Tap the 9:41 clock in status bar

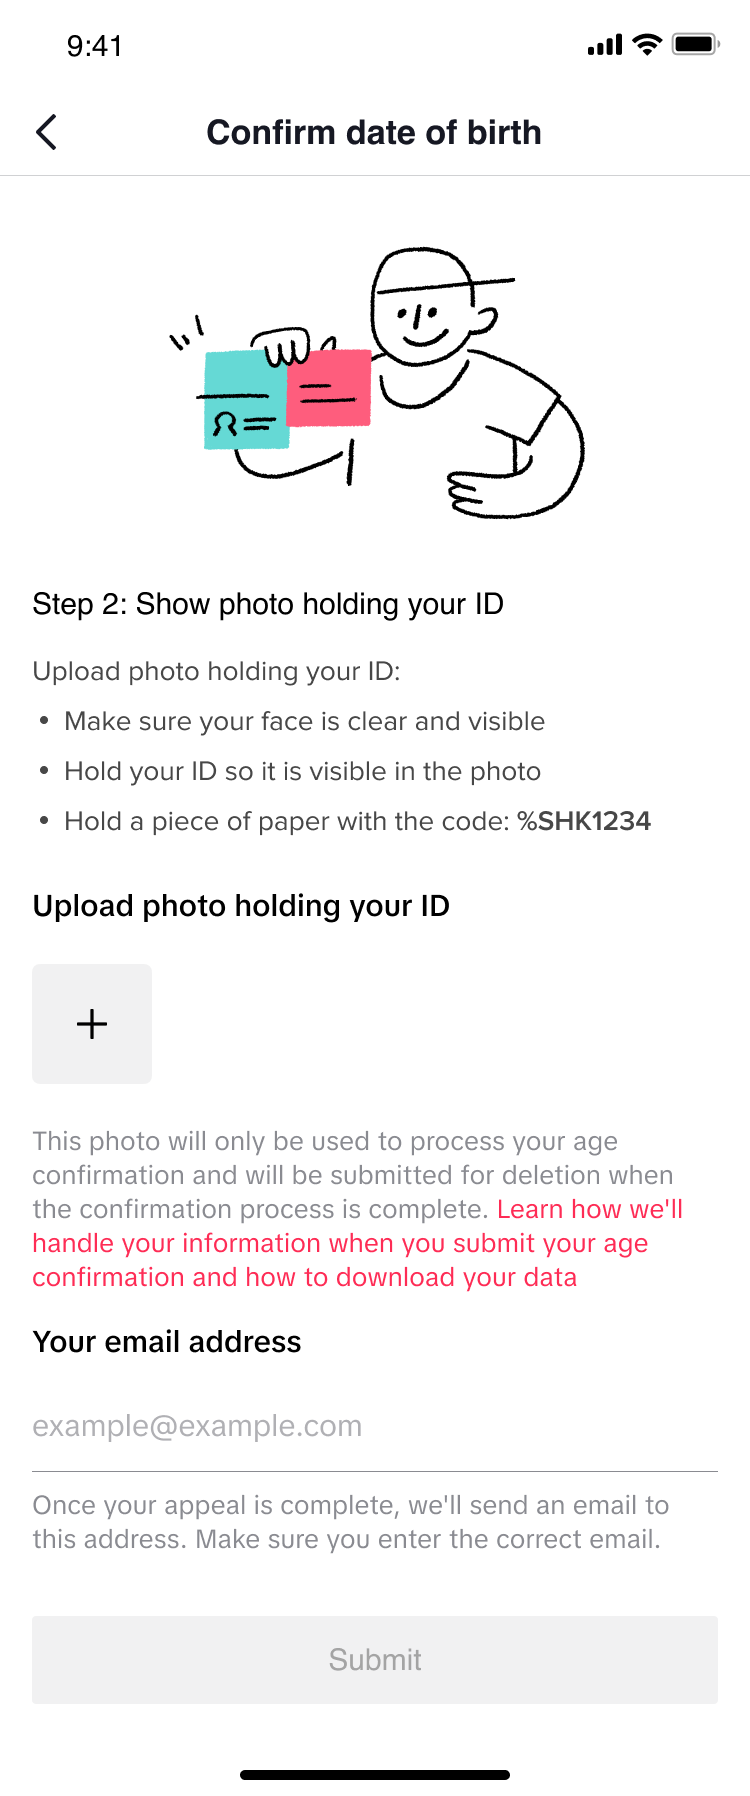[94, 46]
